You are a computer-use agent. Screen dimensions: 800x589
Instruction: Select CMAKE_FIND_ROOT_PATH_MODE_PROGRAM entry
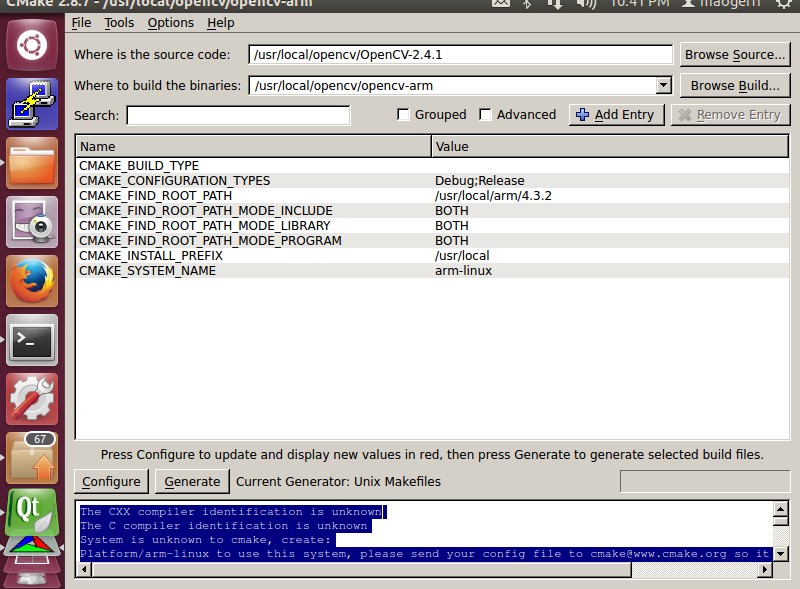(x=210, y=240)
